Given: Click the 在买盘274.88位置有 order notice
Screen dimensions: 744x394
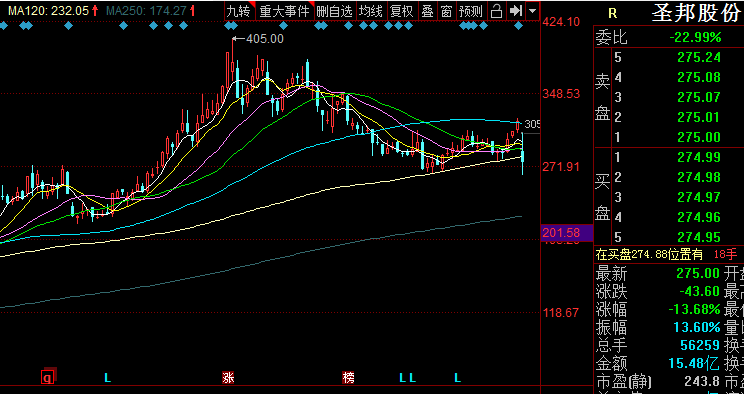Looking at the screenshot, I should [649, 255].
